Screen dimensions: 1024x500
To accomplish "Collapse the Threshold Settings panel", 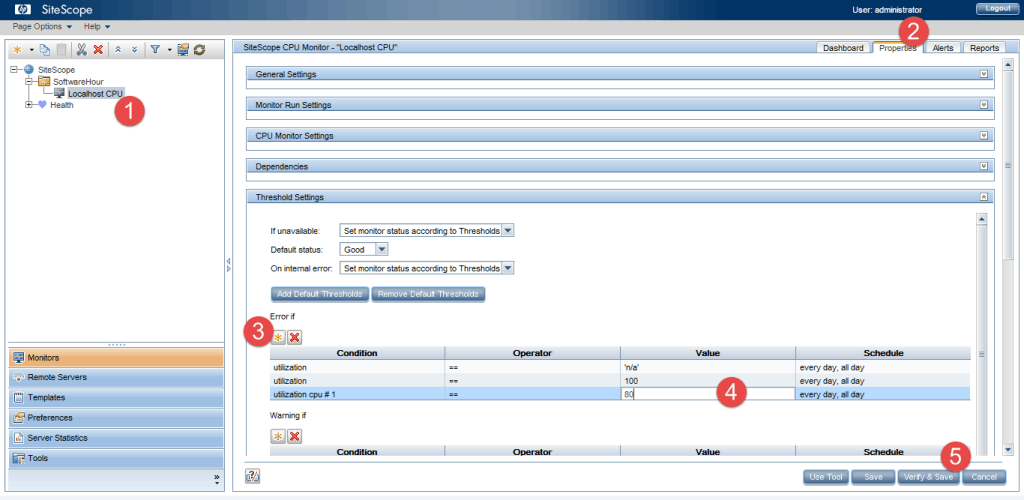I will pos(984,196).
